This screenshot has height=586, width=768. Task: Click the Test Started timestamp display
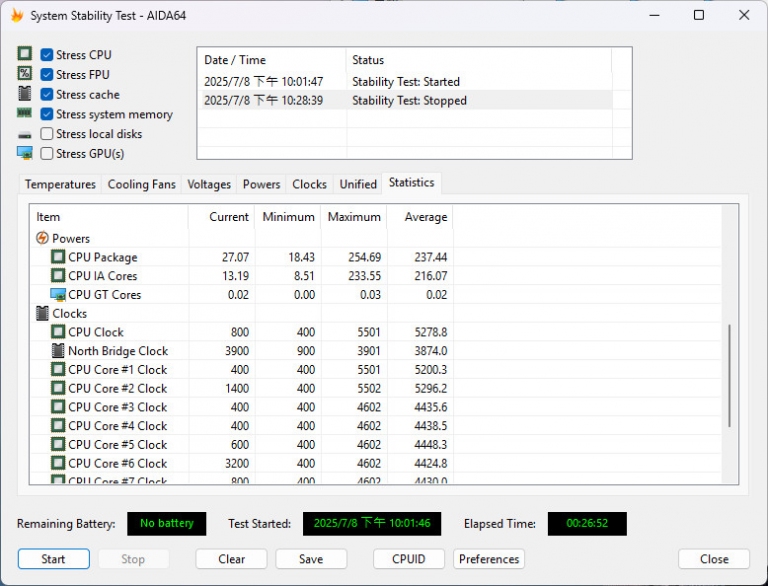point(372,523)
